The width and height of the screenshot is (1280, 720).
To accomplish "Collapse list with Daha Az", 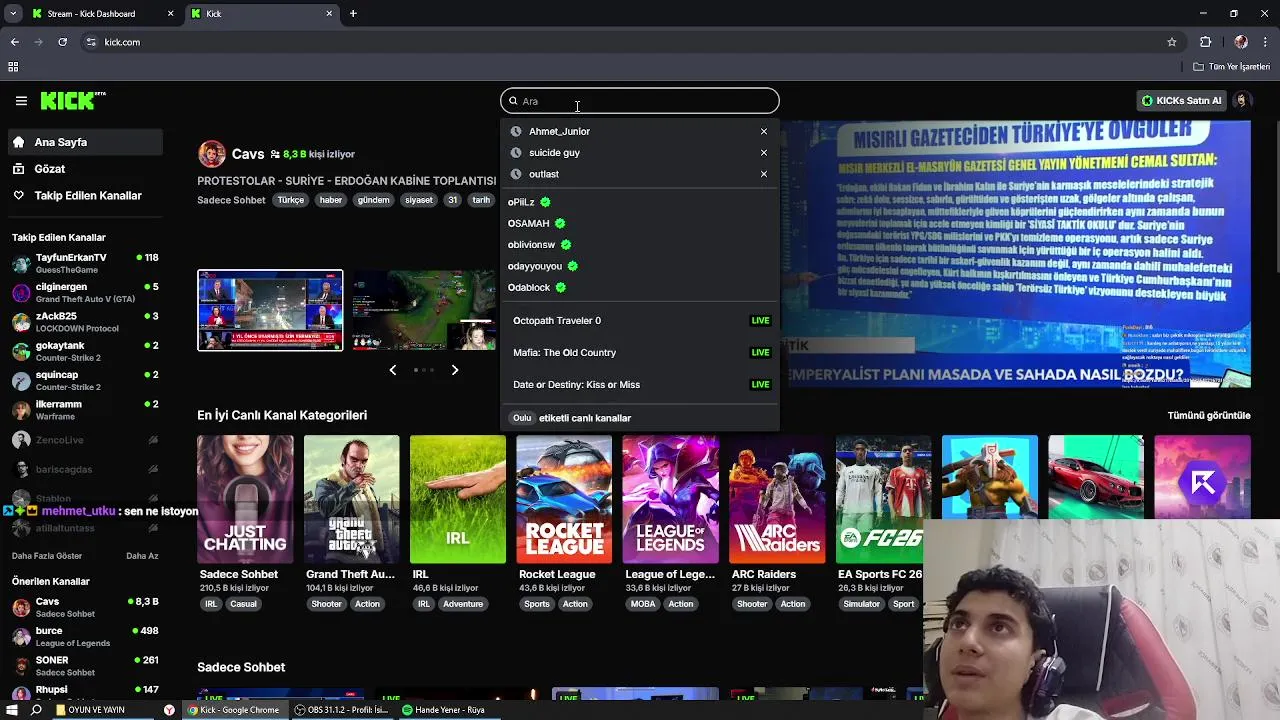I will coord(142,556).
